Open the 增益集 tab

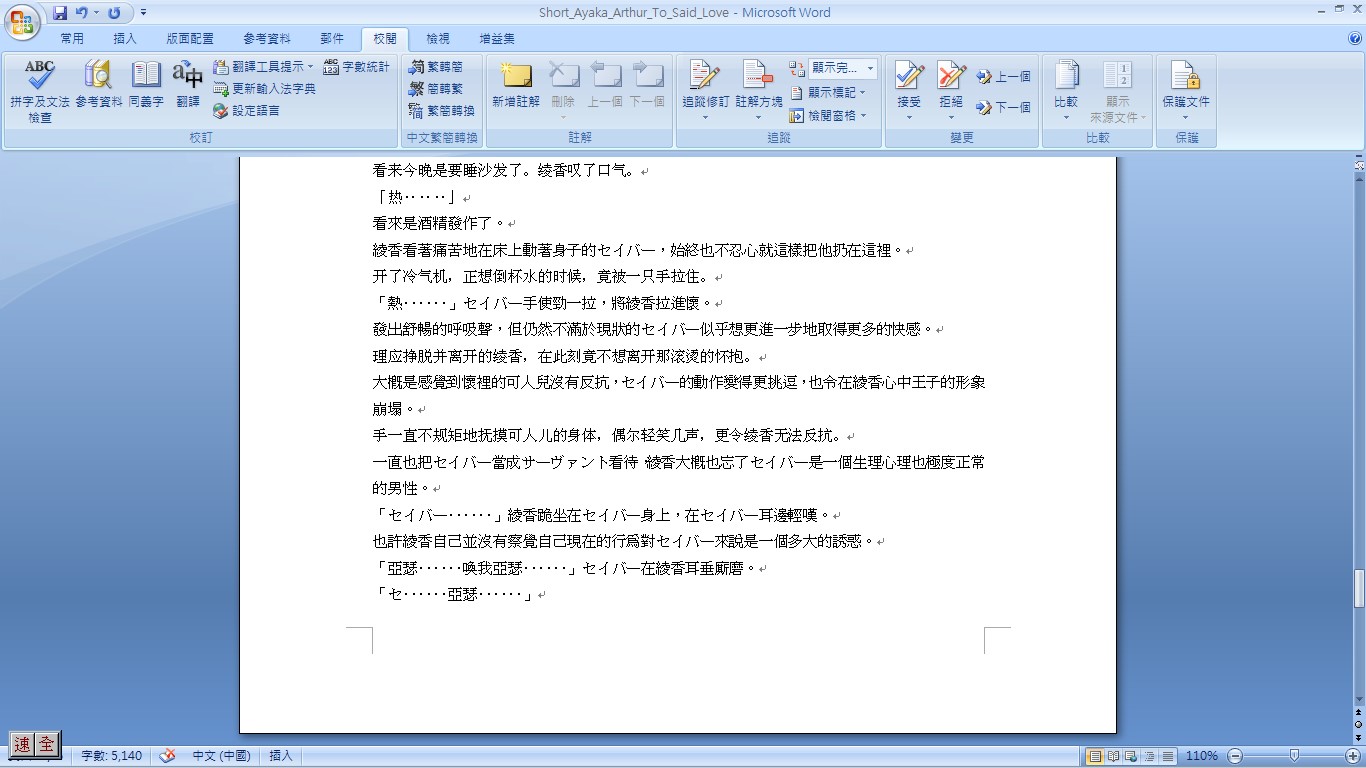pyautogui.click(x=497, y=39)
